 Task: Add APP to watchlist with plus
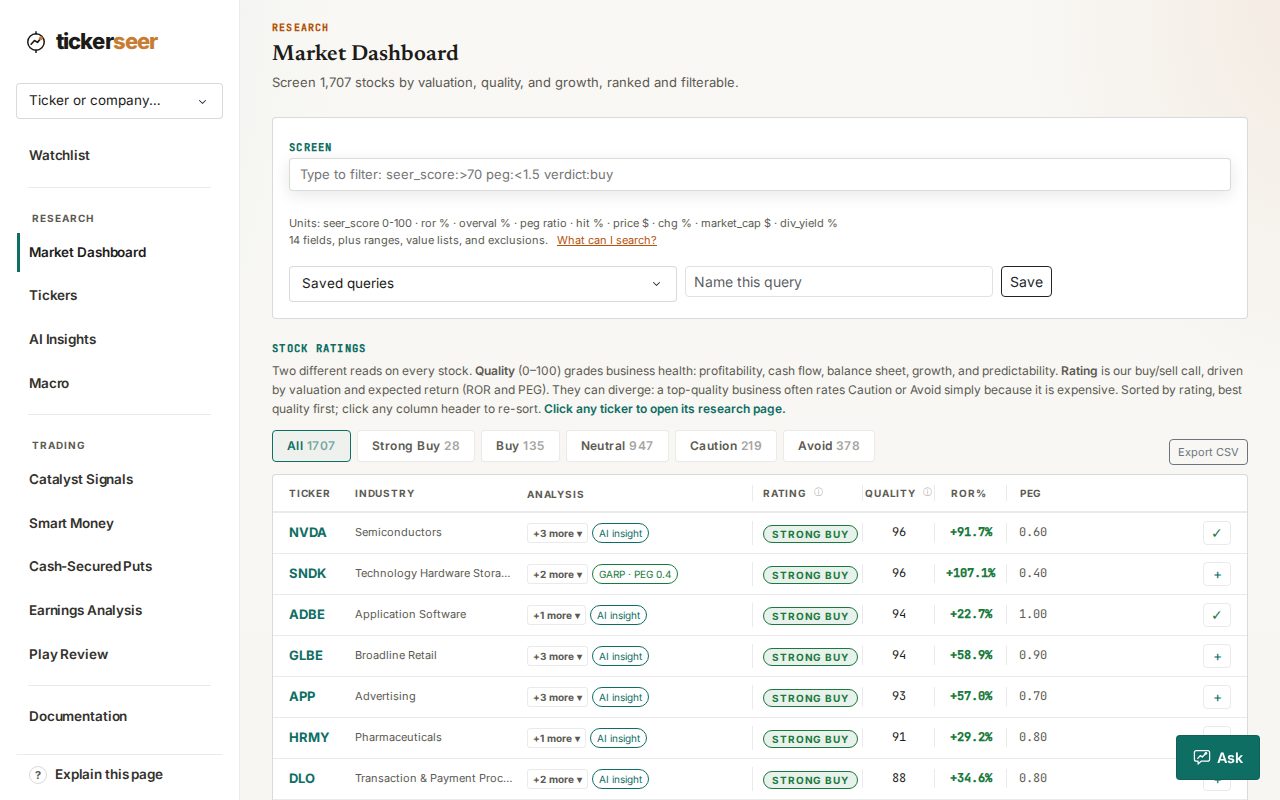click(1217, 697)
